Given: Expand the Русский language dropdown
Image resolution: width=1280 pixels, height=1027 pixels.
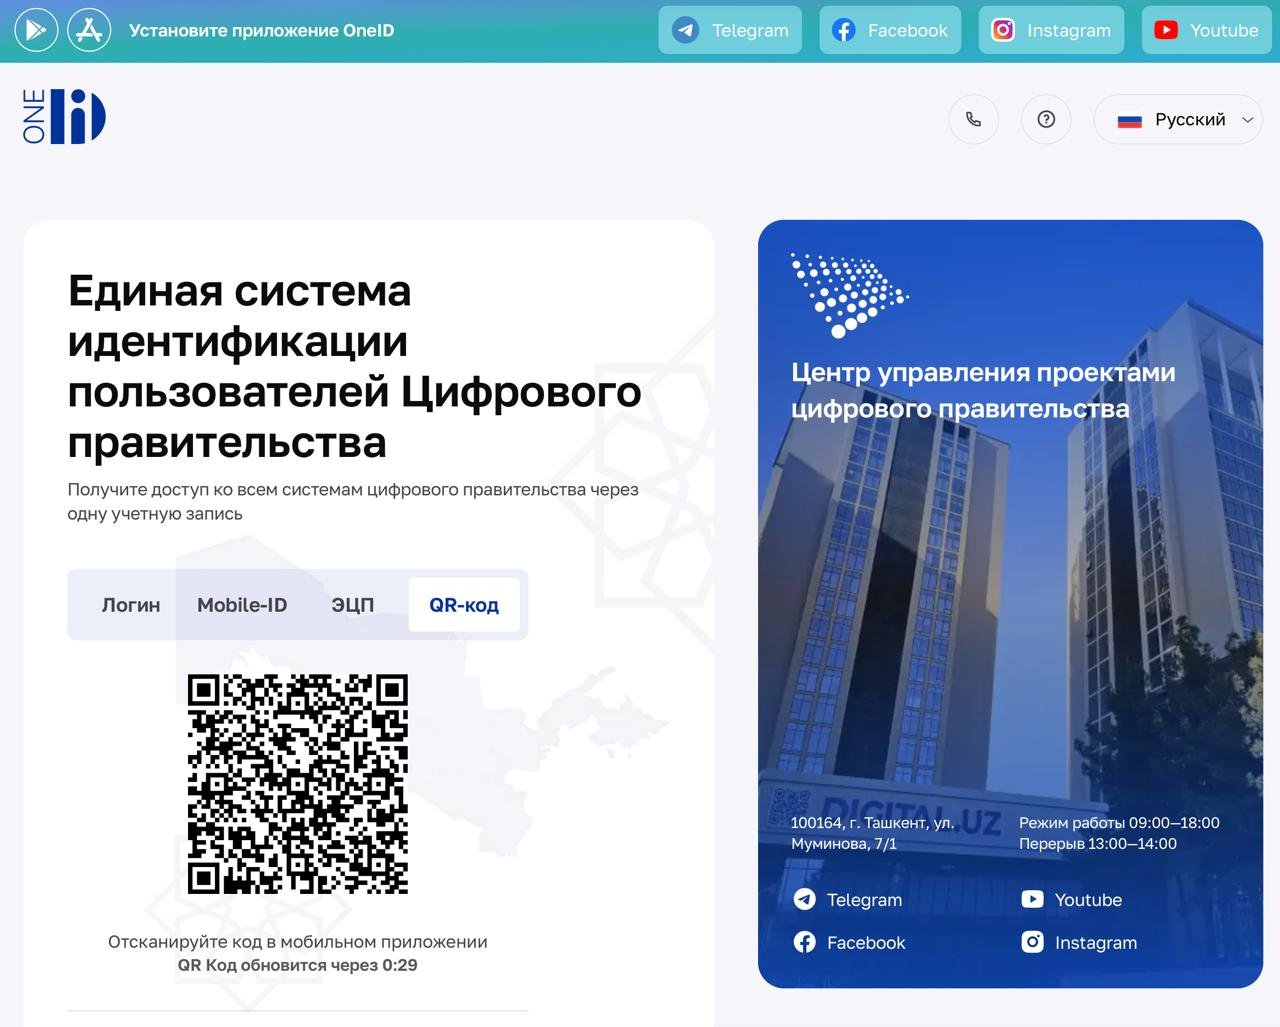Looking at the screenshot, I should coord(1178,119).
